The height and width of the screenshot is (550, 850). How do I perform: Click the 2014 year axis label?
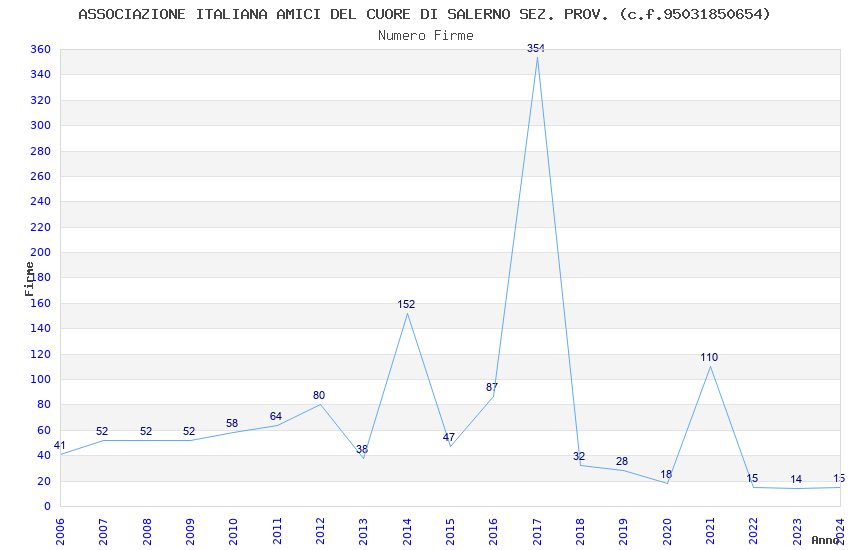(x=407, y=532)
